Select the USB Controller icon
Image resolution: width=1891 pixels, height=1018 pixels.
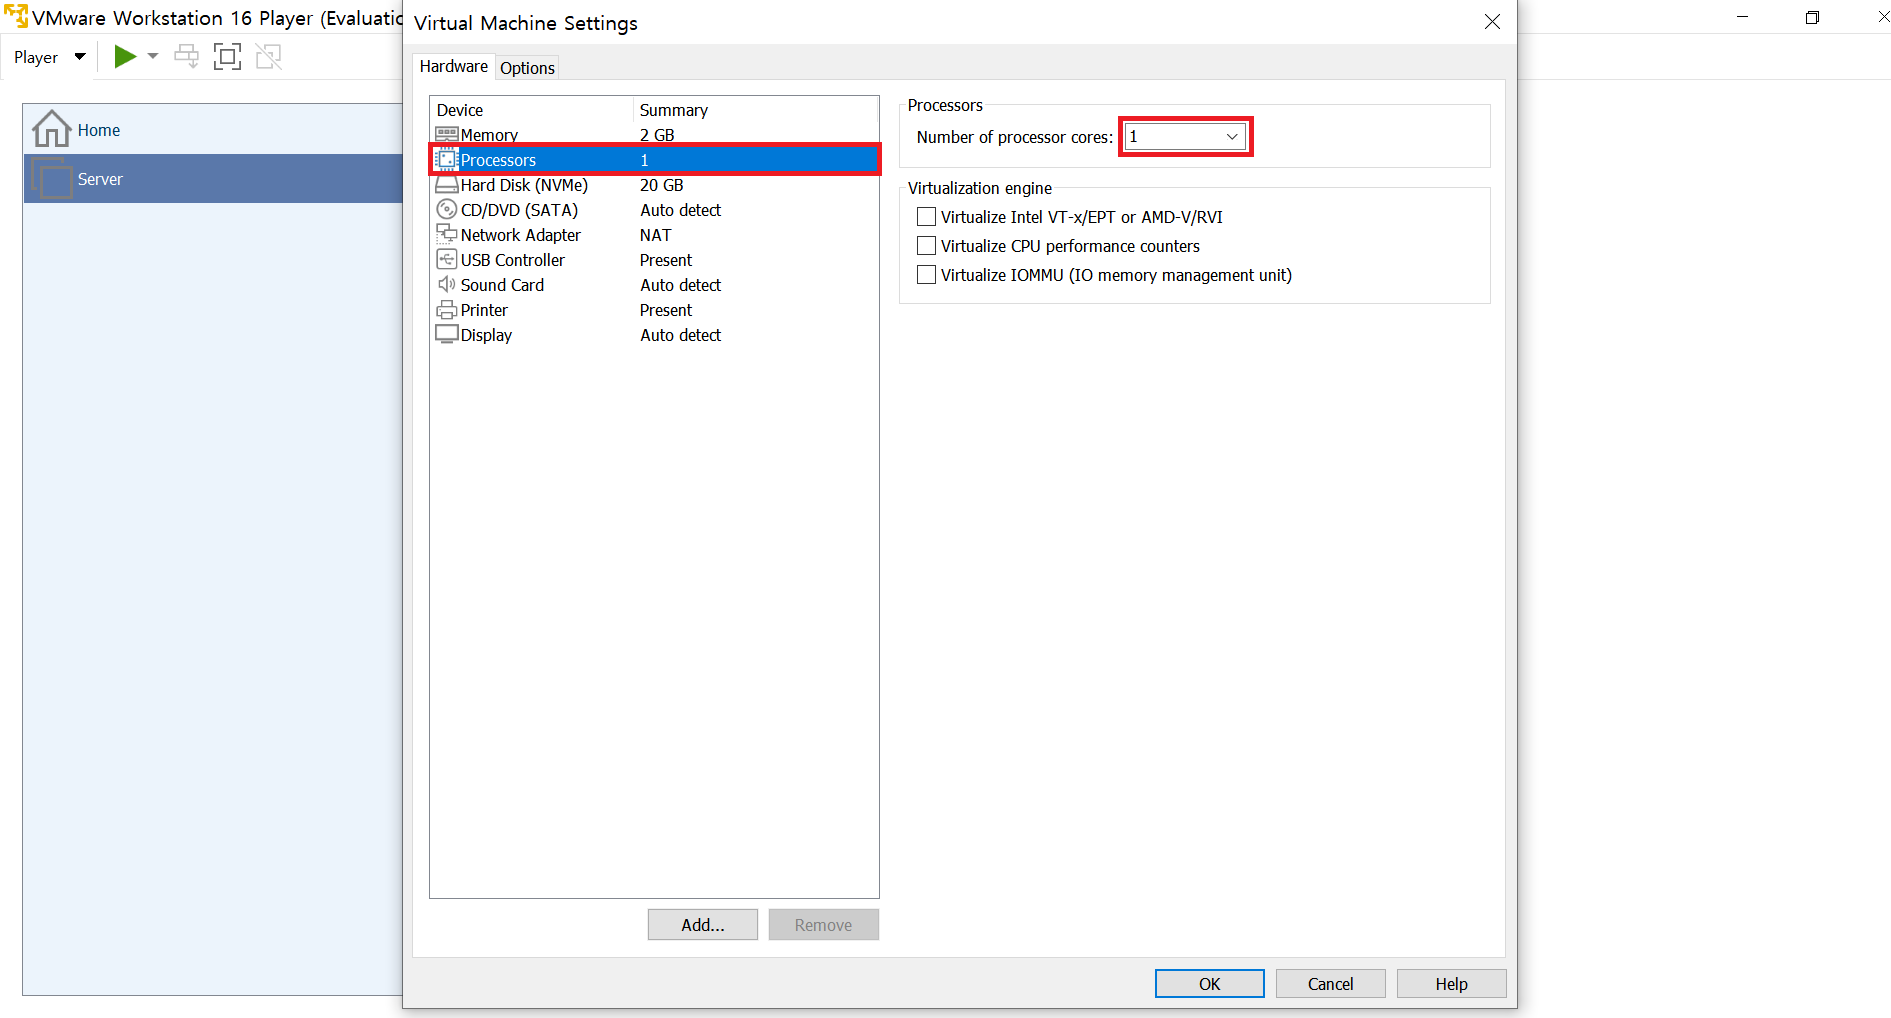[x=447, y=260]
